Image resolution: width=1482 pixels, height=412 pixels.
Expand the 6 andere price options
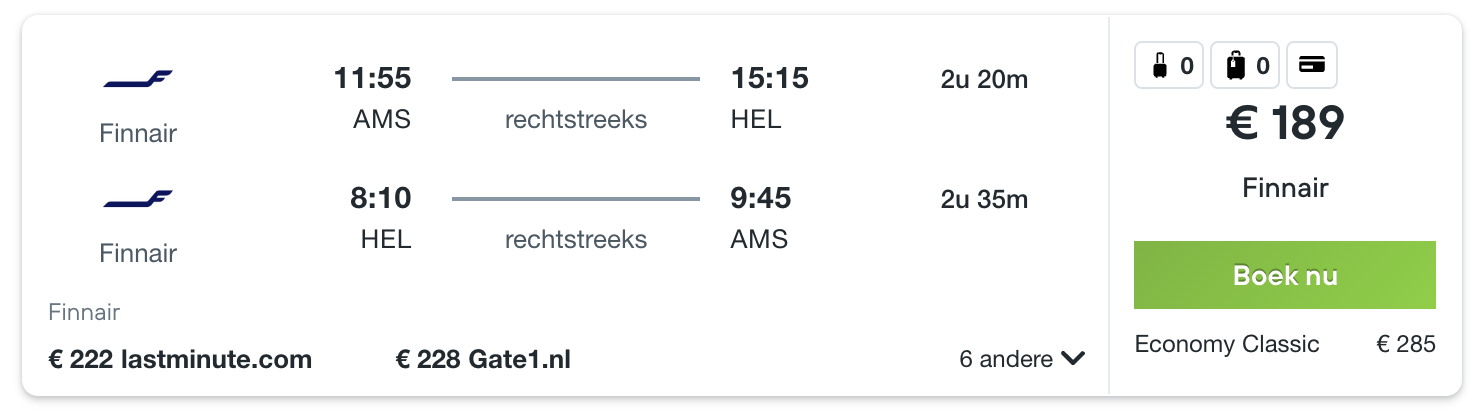tap(1022, 359)
